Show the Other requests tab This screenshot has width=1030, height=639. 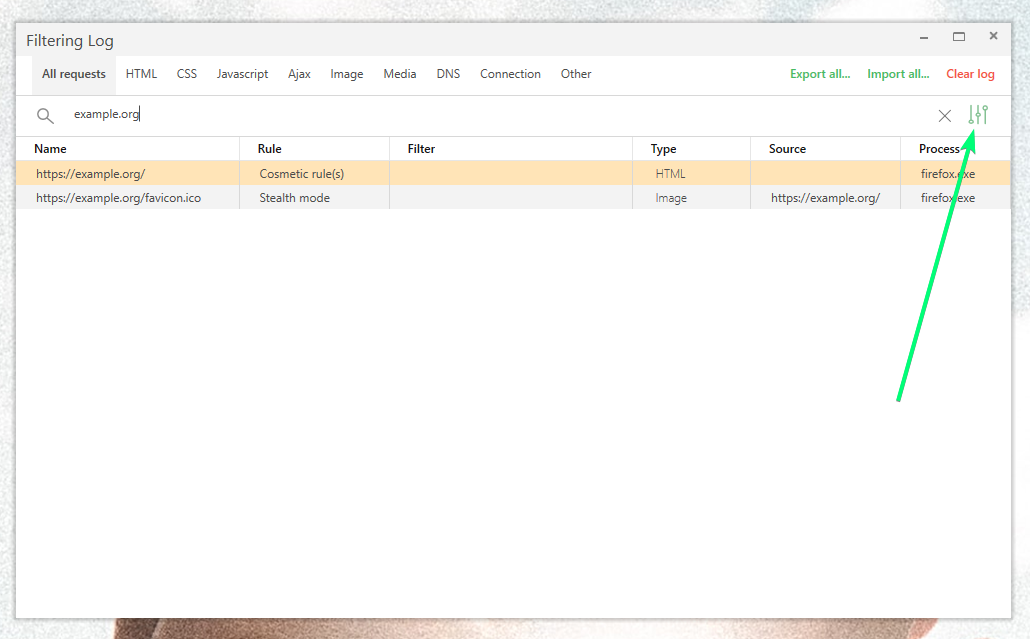tap(575, 73)
